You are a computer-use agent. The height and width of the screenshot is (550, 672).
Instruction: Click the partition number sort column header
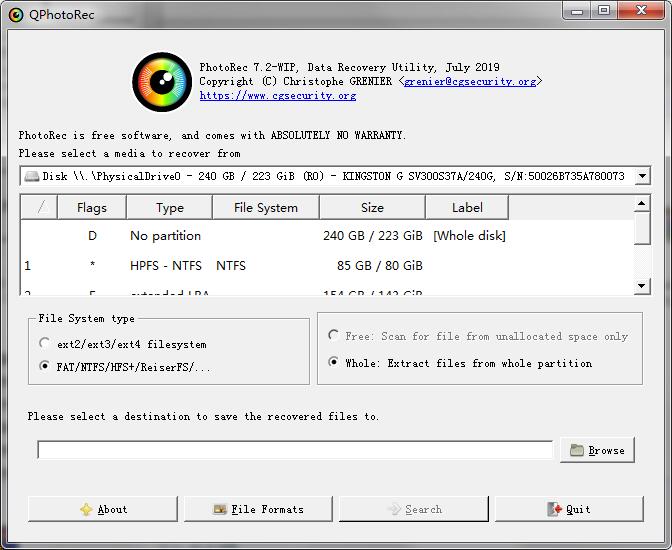[x=39, y=207]
